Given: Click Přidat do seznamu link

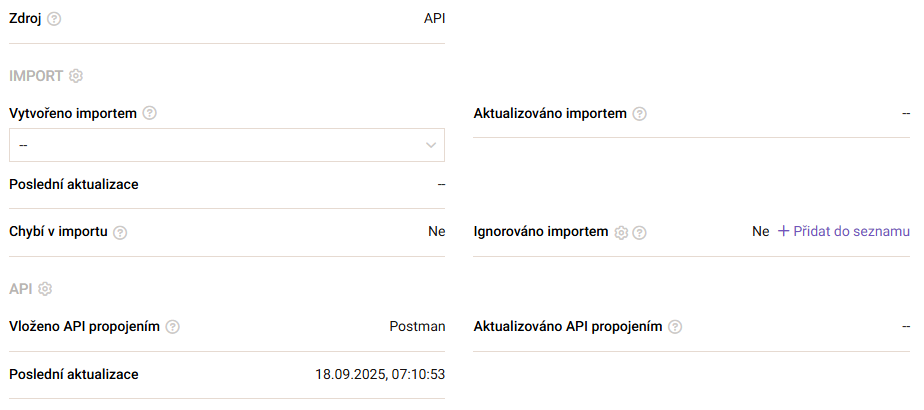Looking at the screenshot, I should click(x=844, y=231).
